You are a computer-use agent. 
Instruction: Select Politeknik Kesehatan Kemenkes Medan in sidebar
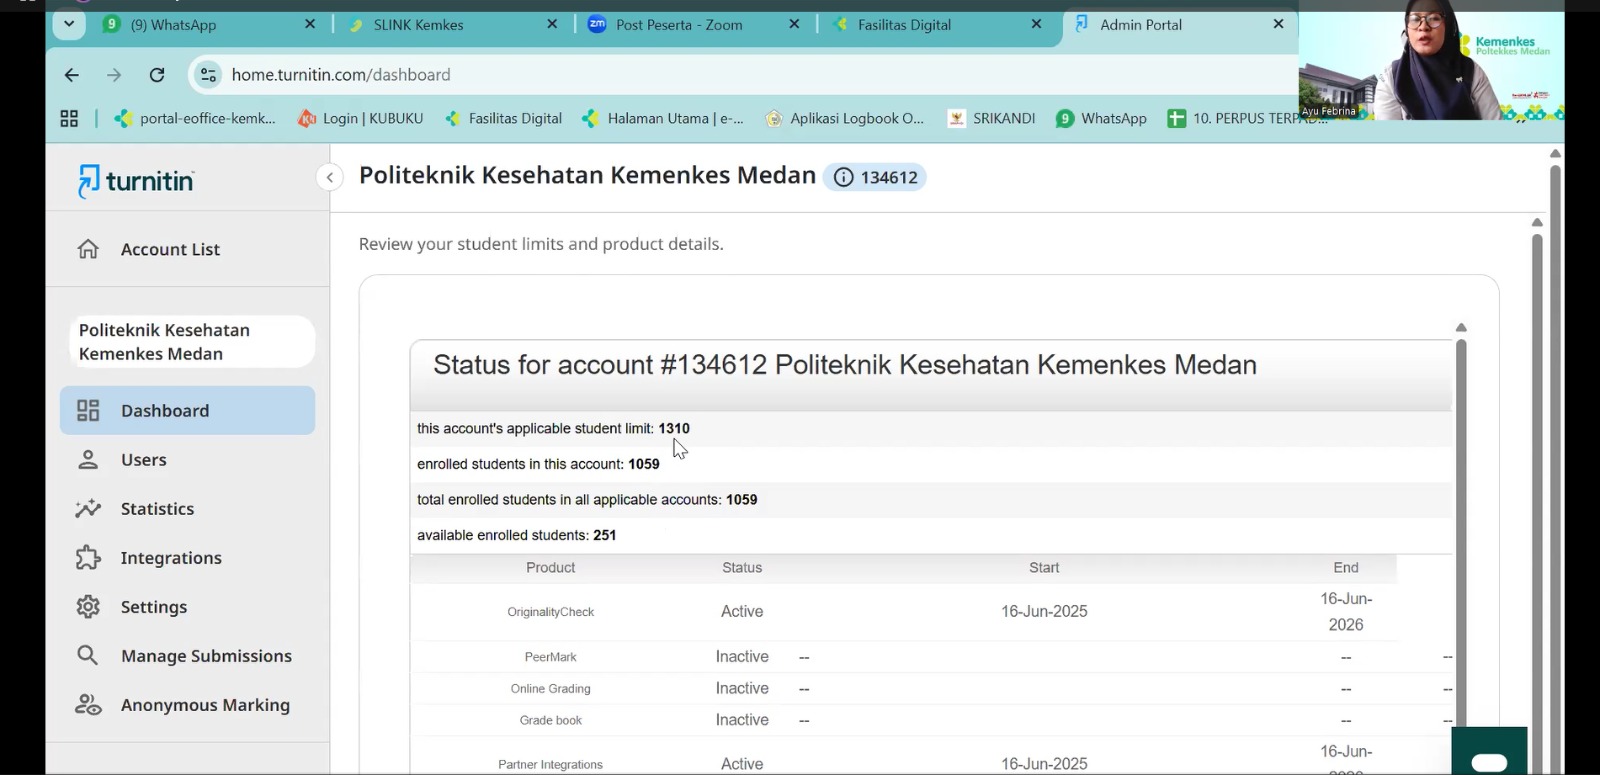coord(187,342)
